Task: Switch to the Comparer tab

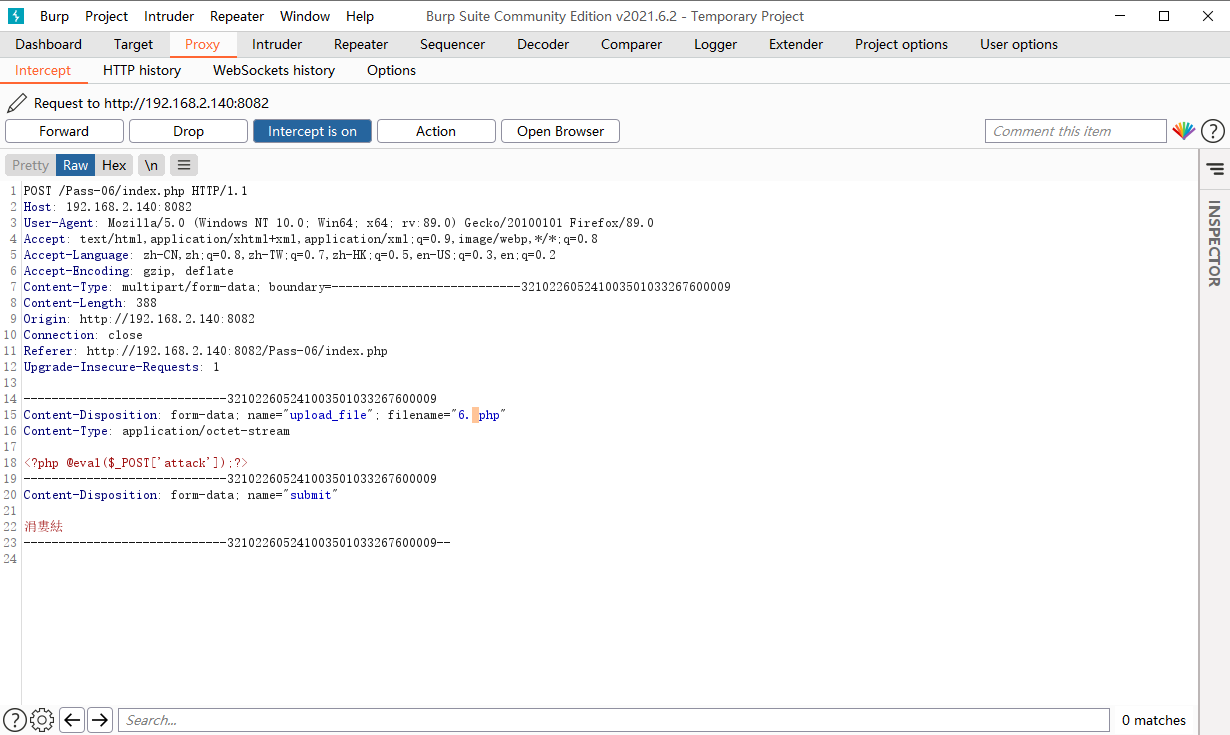Action: tap(631, 44)
